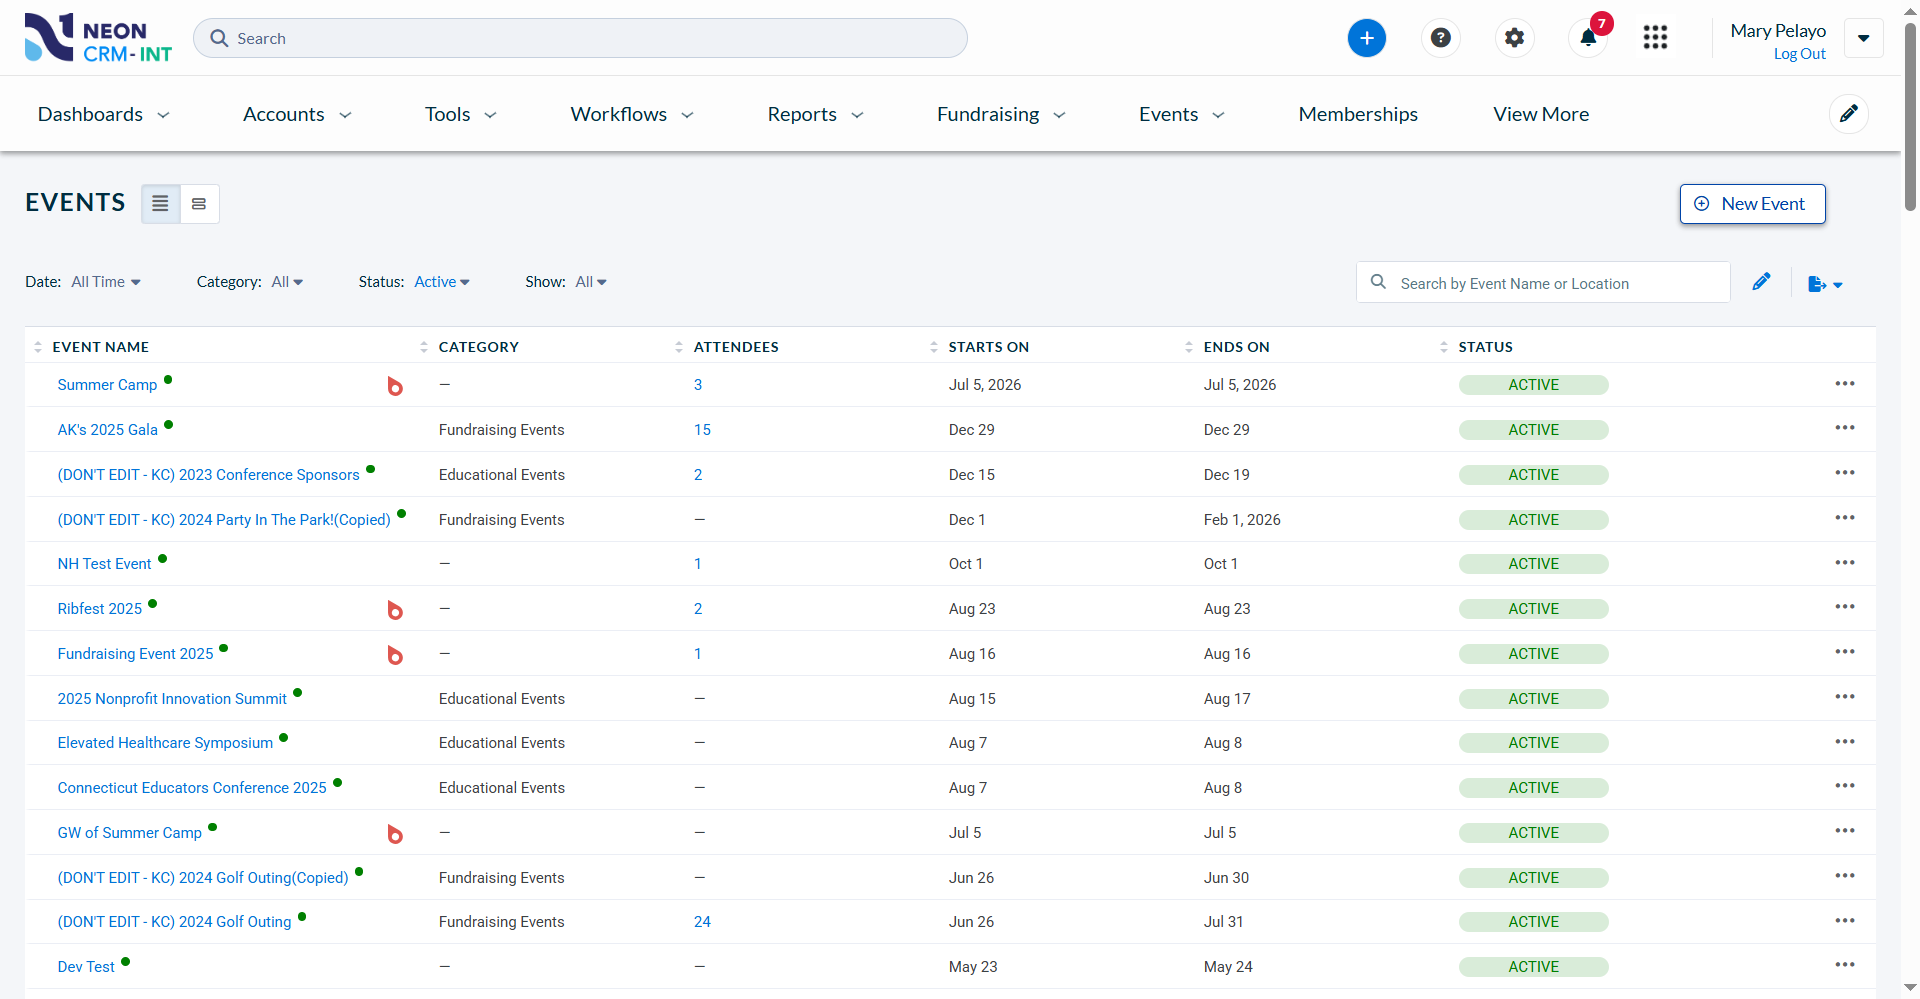Image resolution: width=1920 pixels, height=999 pixels.
Task: Open the AK's 2025 Gala event link
Action: coord(107,430)
